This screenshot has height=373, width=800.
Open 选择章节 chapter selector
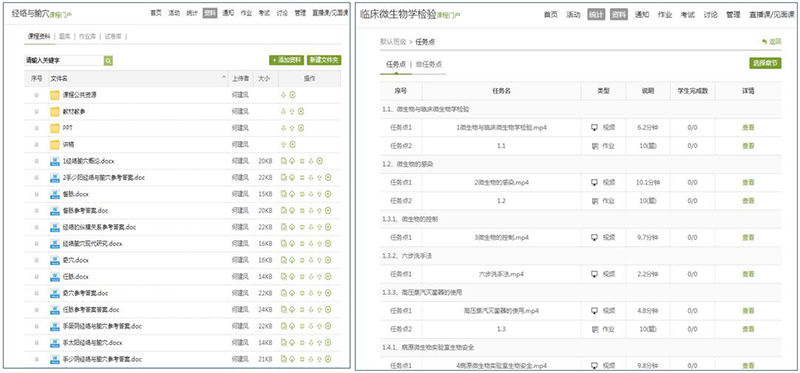pos(765,63)
